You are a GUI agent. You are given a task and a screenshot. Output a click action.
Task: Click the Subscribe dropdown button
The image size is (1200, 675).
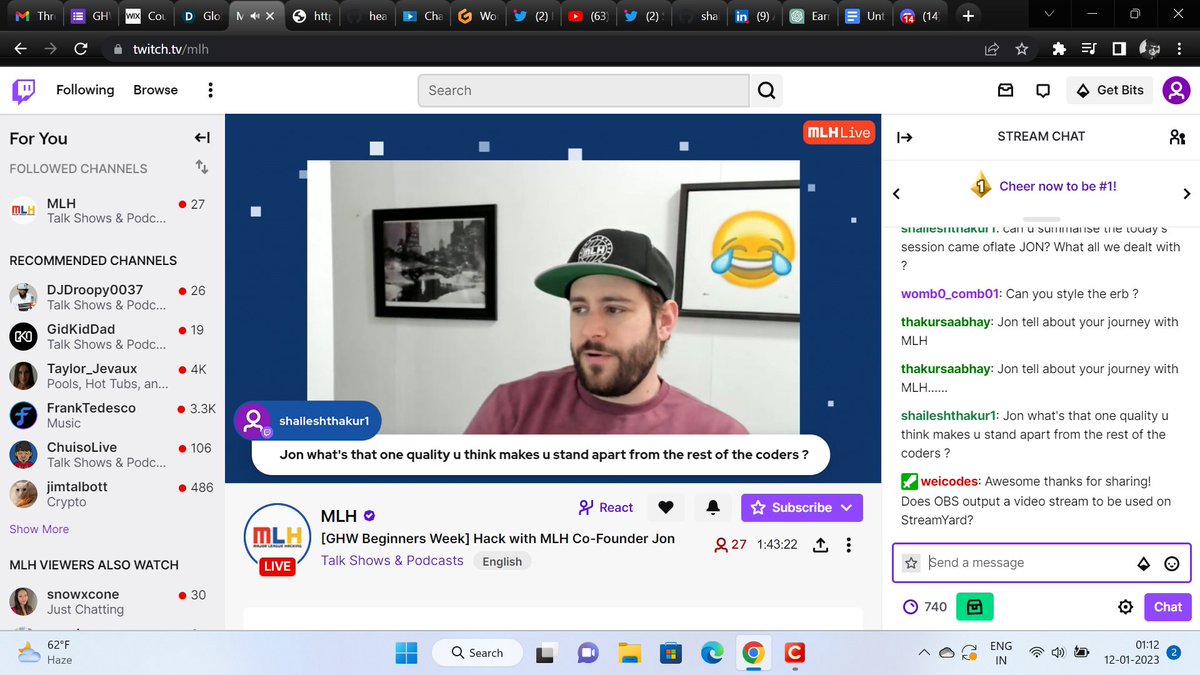[802, 507]
